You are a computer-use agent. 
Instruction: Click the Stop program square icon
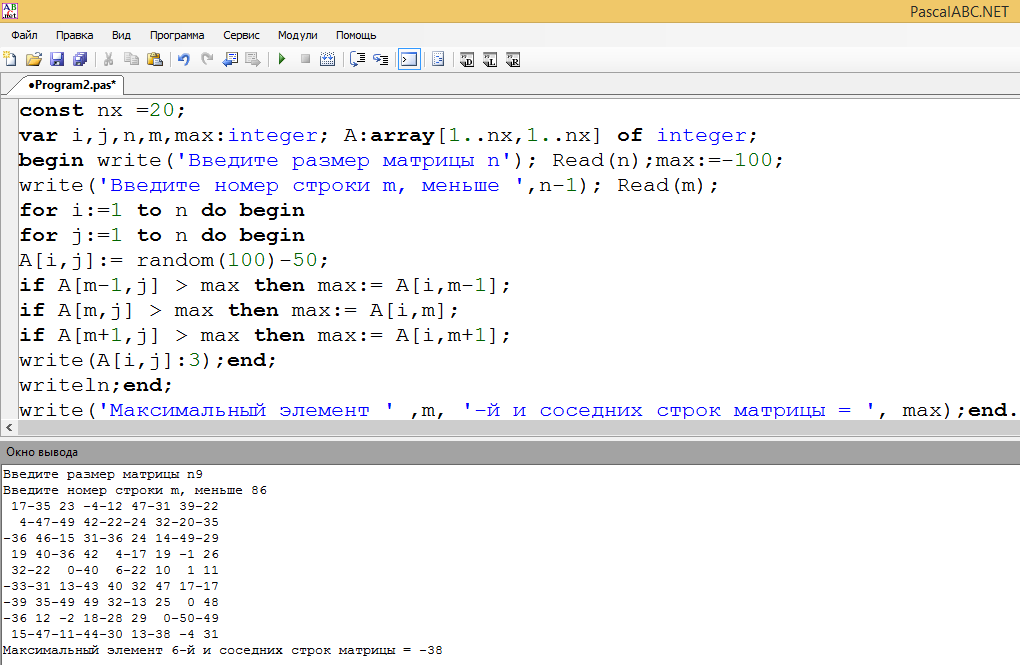(305, 60)
